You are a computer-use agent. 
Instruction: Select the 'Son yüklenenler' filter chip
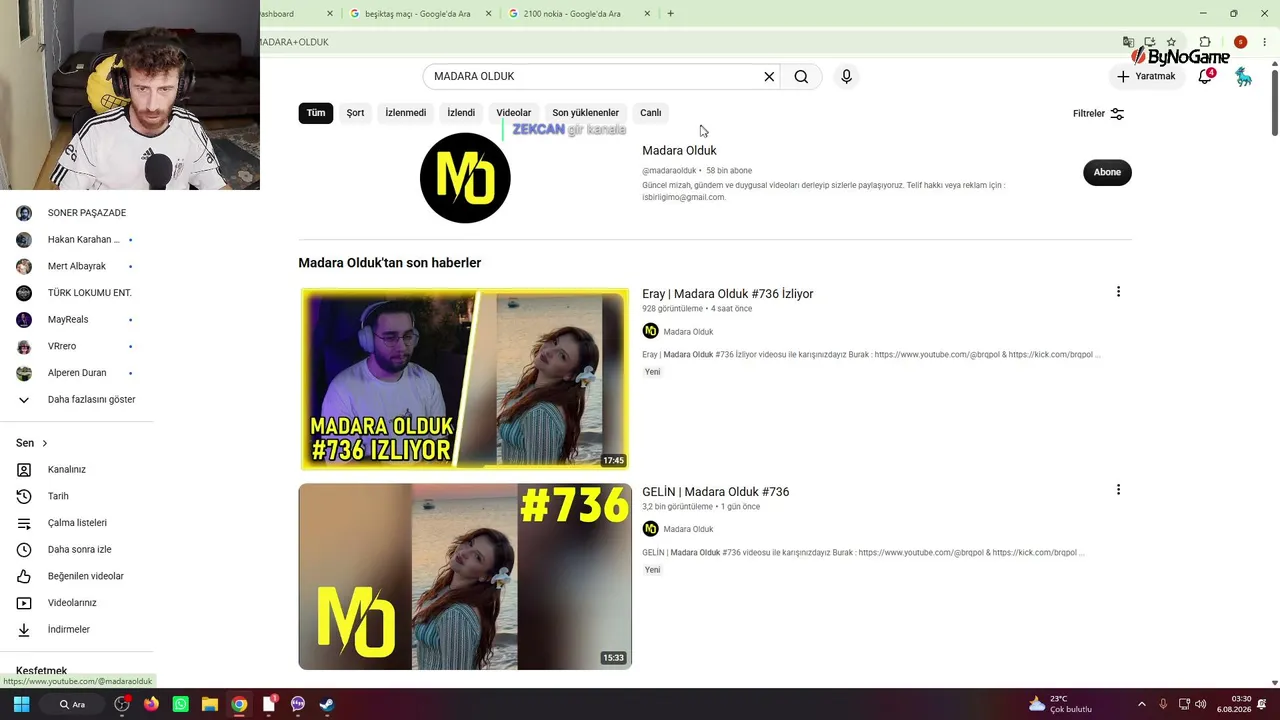pos(586,113)
